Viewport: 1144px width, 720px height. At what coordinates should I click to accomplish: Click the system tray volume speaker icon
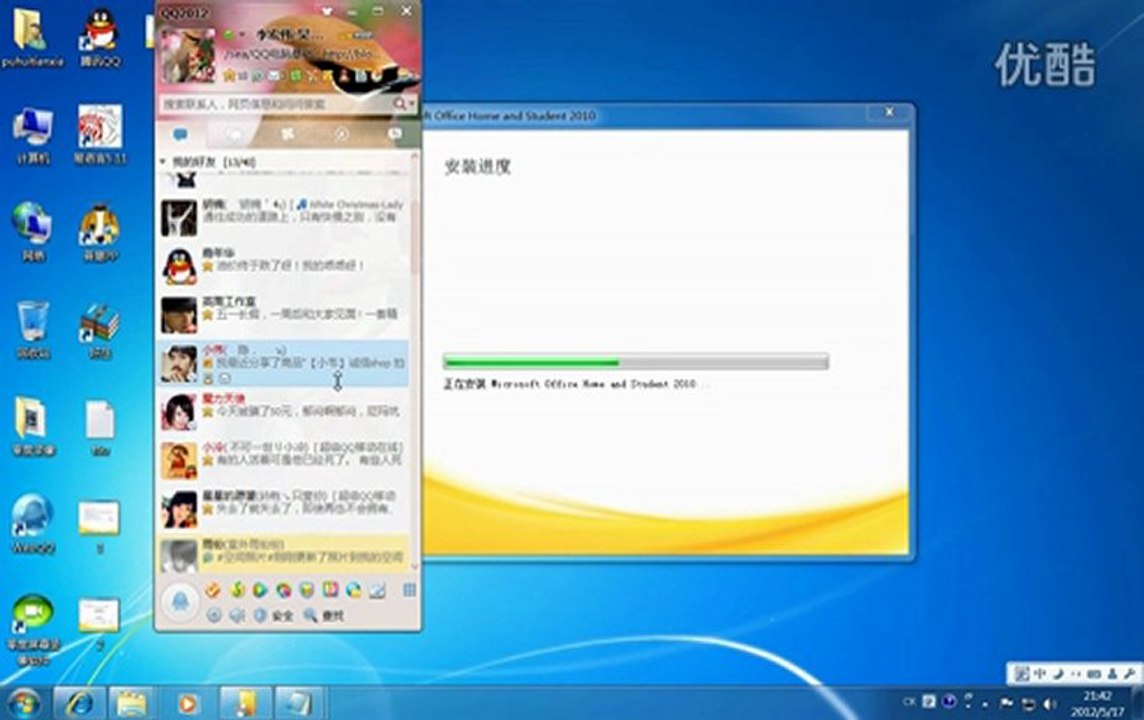tap(1050, 703)
